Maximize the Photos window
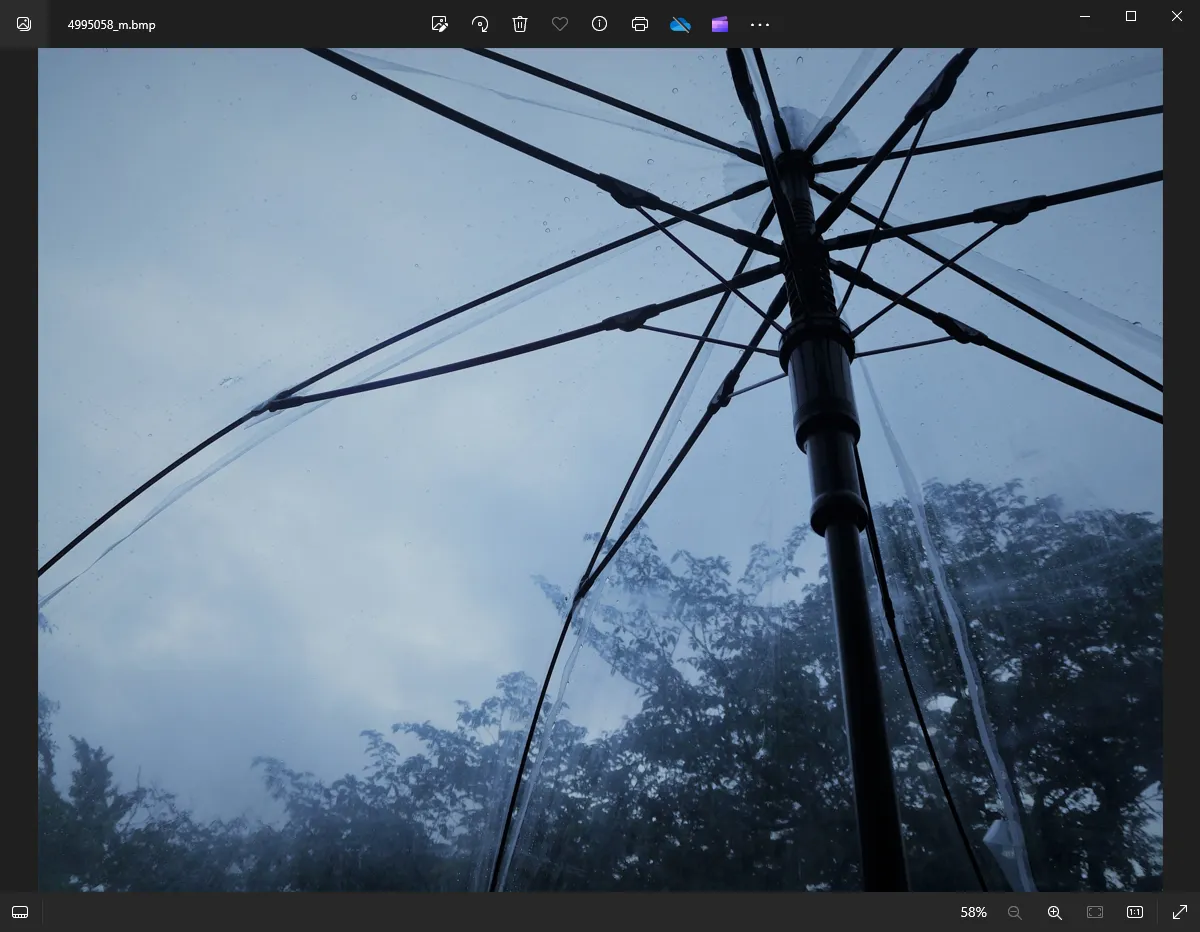1200x932 pixels. pos(1131,16)
